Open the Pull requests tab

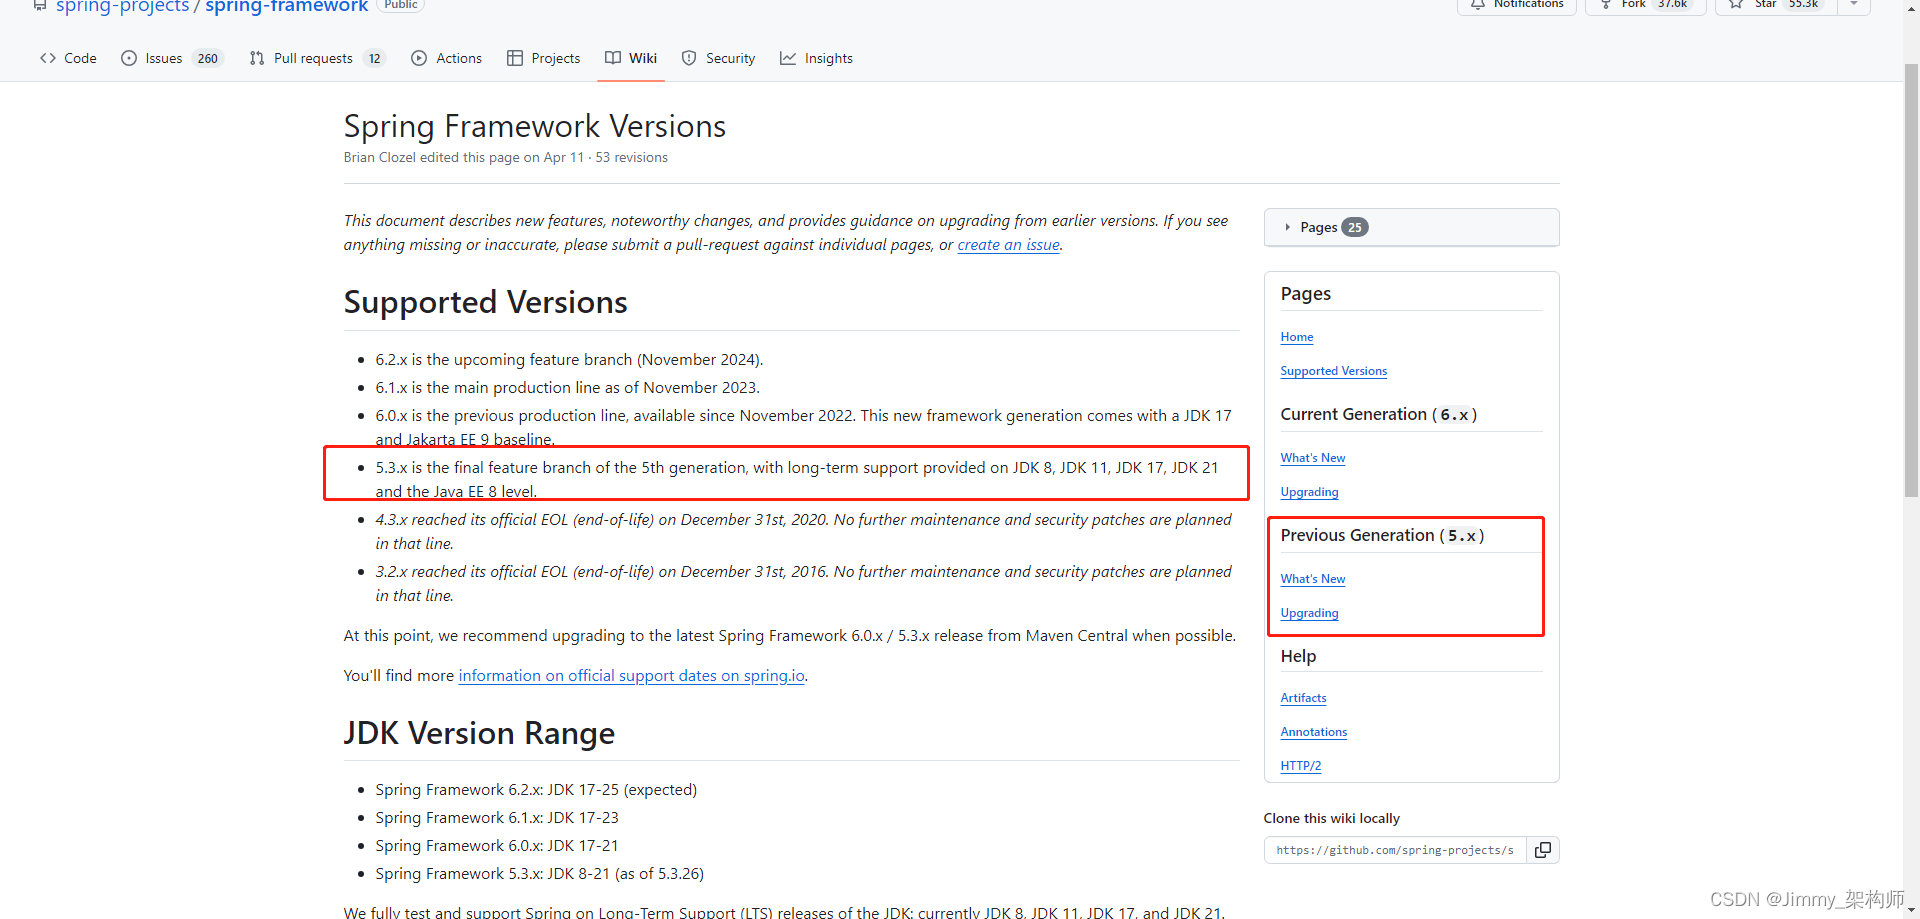click(316, 58)
